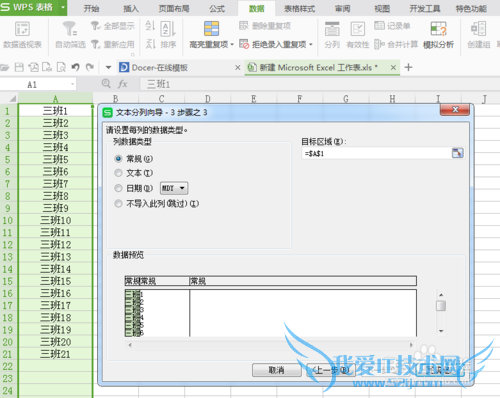
Task: Select the Date (日期) radio button
Action: pos(118,188)
